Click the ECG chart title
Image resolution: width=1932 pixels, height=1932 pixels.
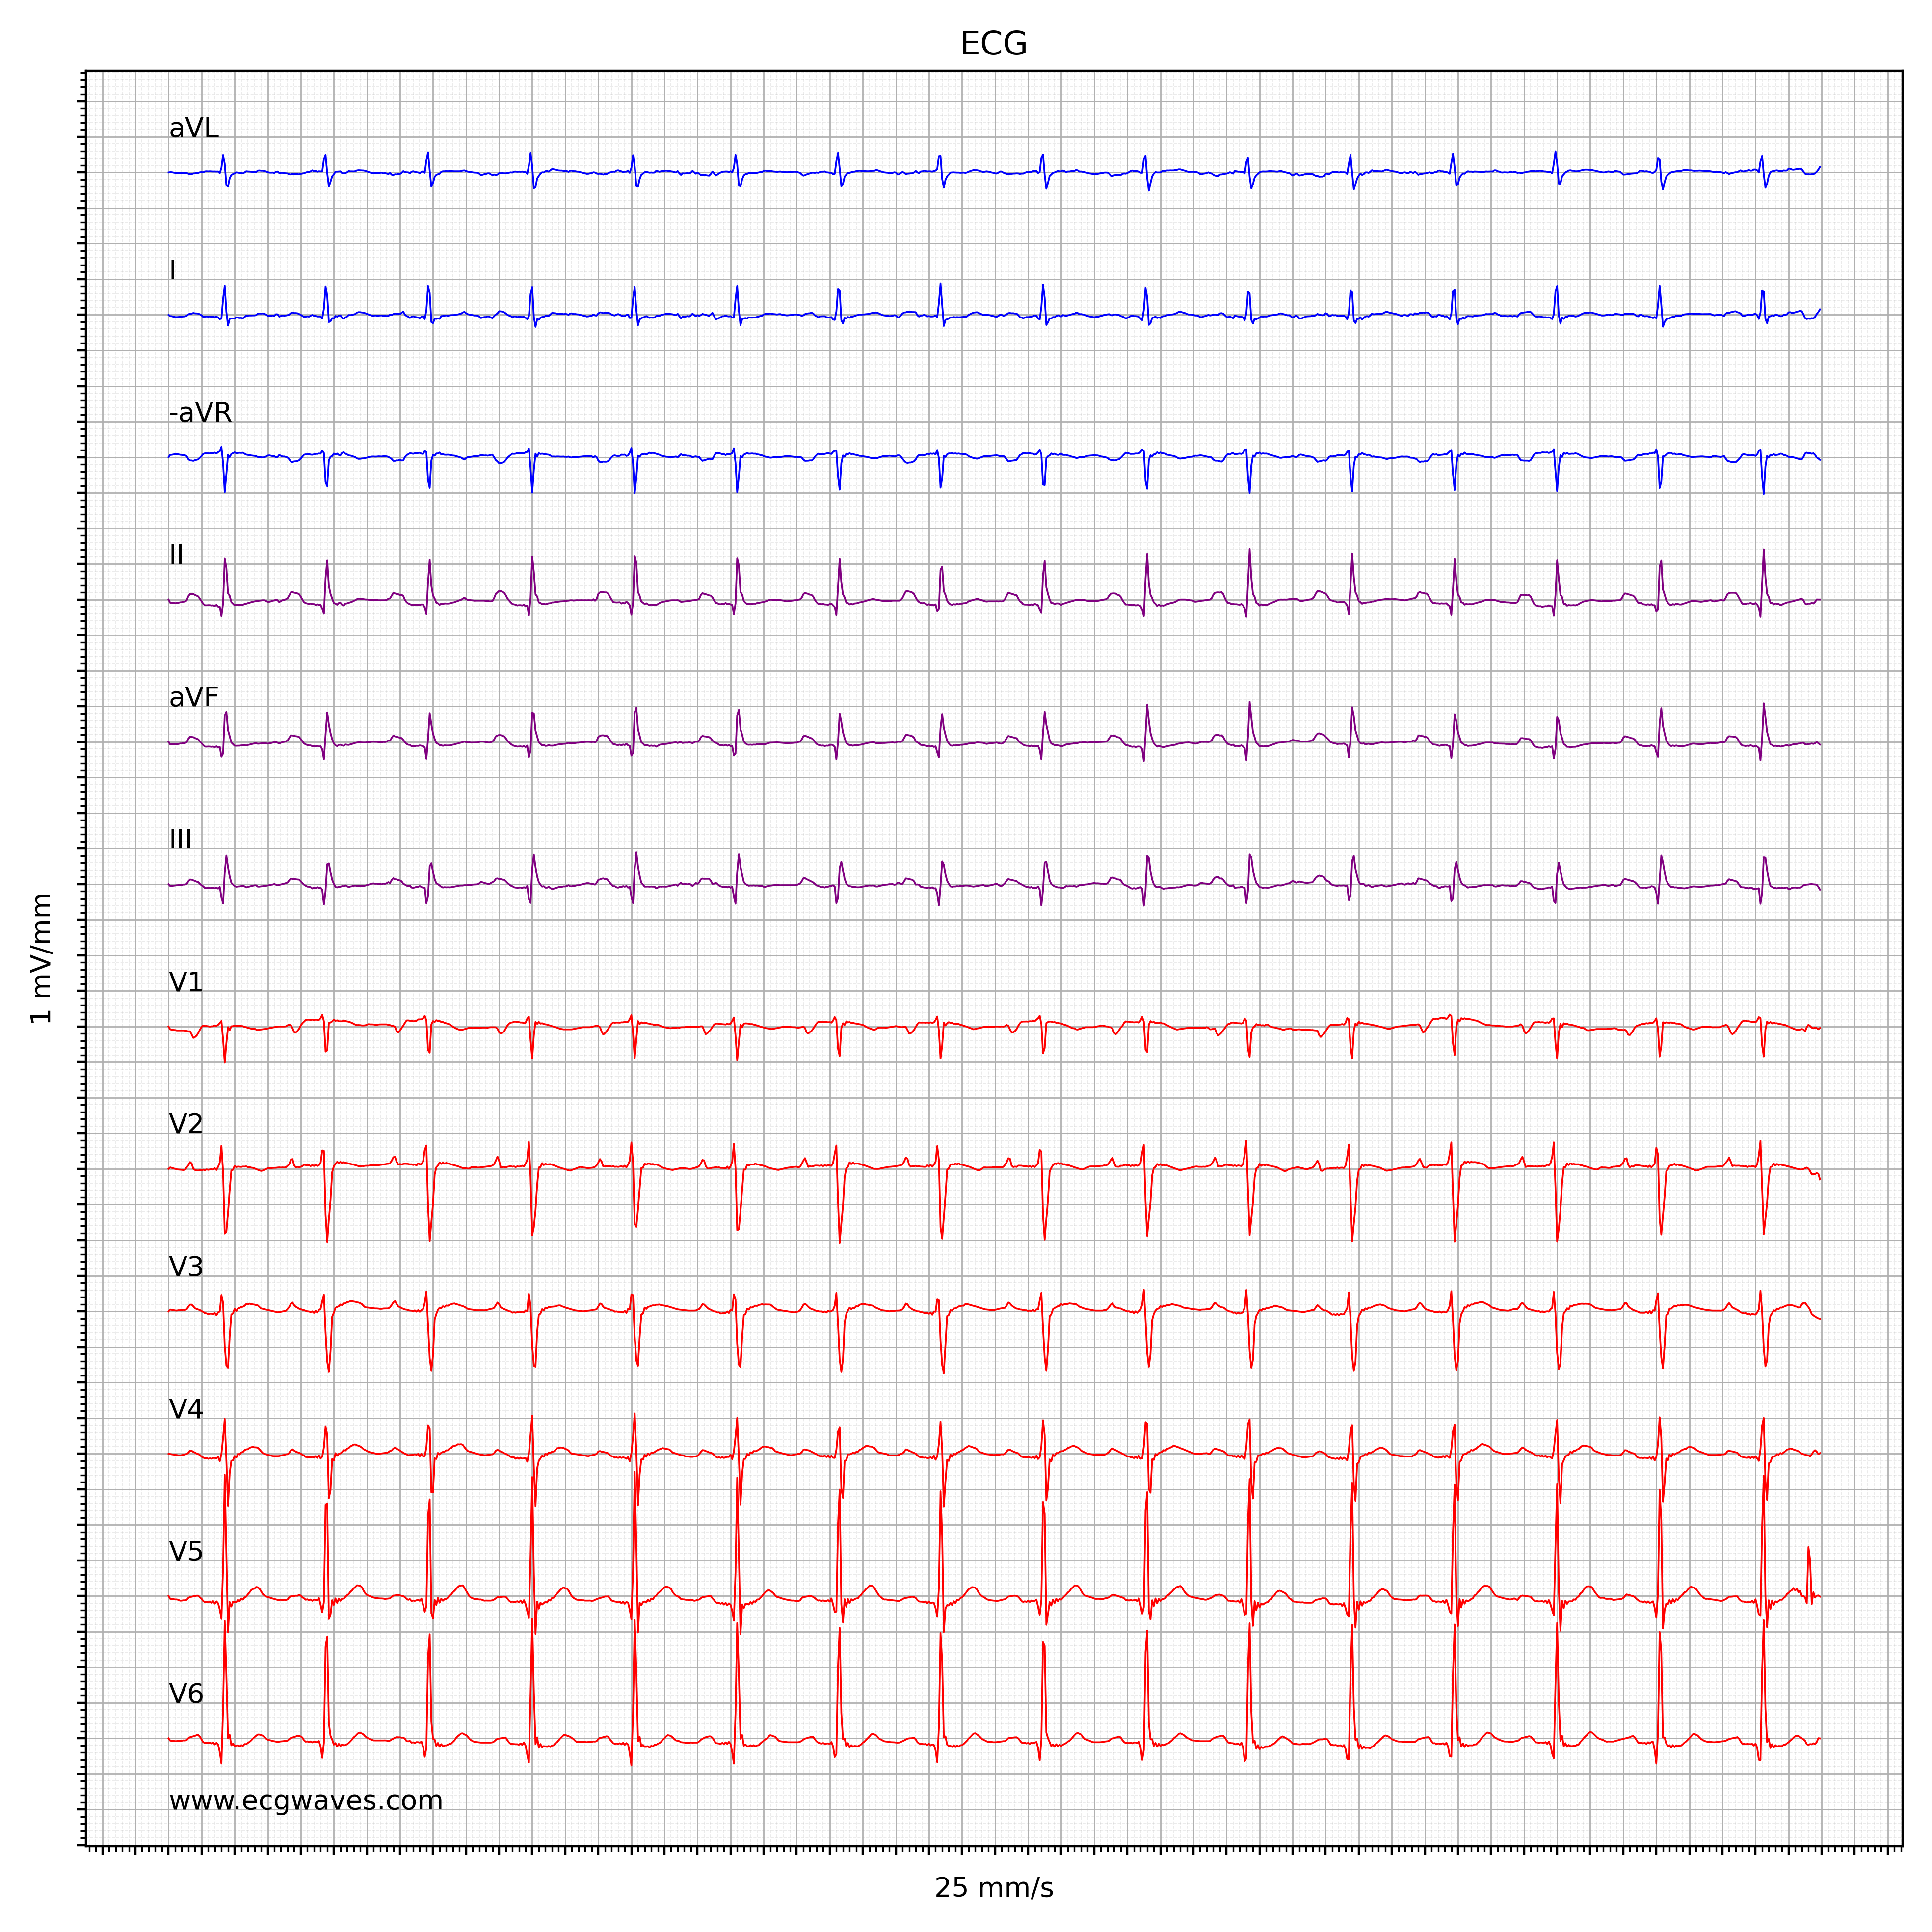tap(993, 44)
